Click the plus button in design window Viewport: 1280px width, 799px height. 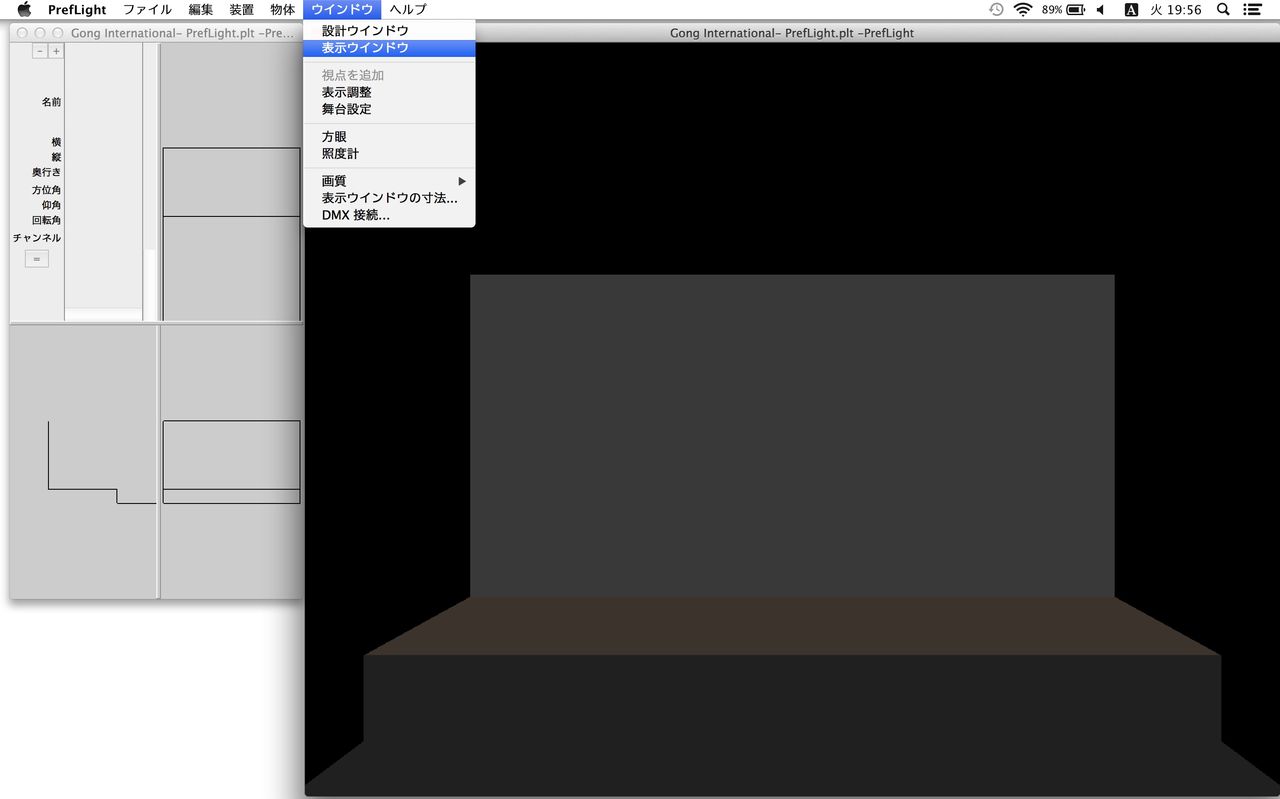[x=56, y=51]
